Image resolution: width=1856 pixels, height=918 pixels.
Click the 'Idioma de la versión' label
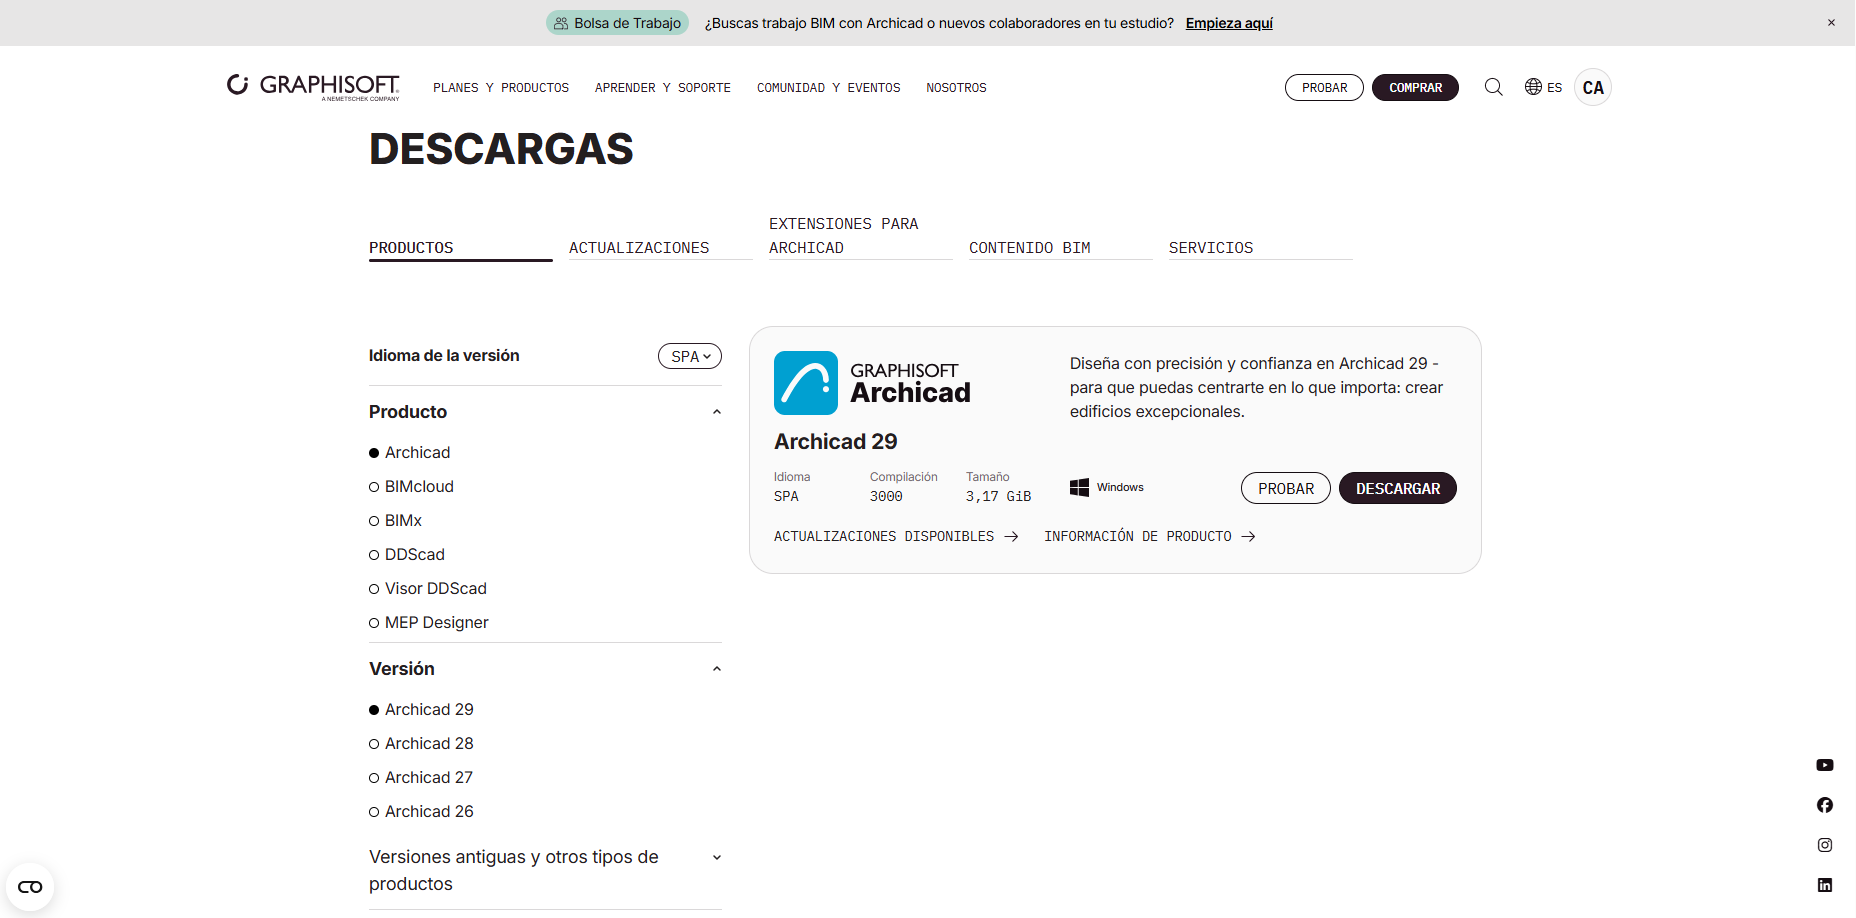pos(444,356)
